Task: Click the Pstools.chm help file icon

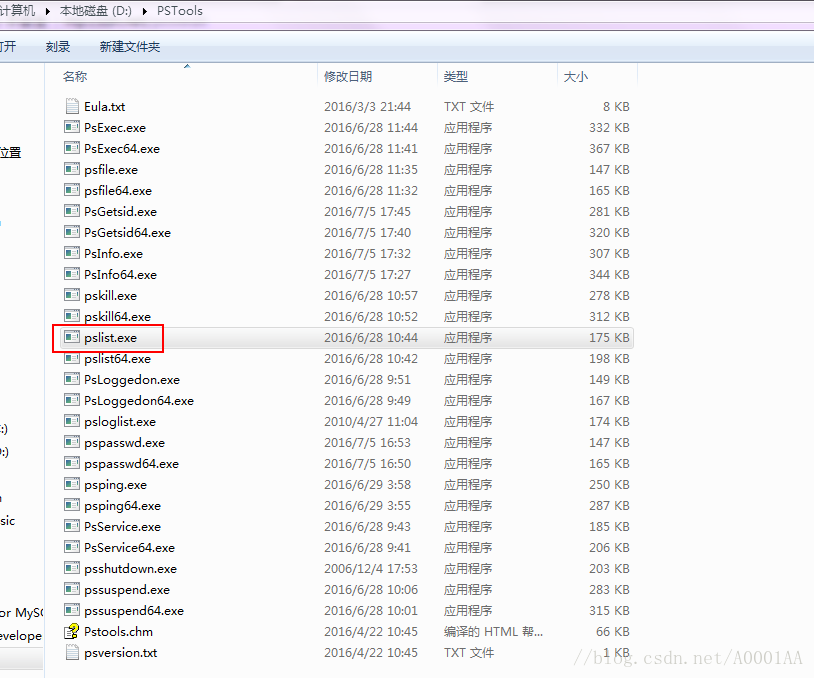Action: point(72,631)
